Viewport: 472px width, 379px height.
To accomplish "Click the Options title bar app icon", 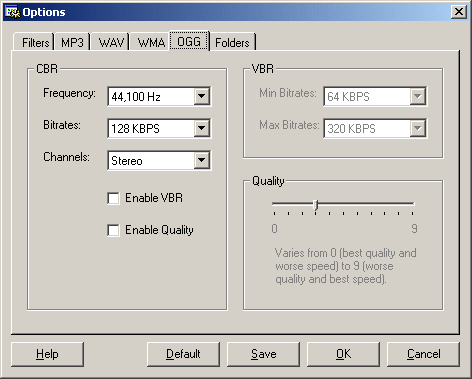I will (x=13, y=12).
